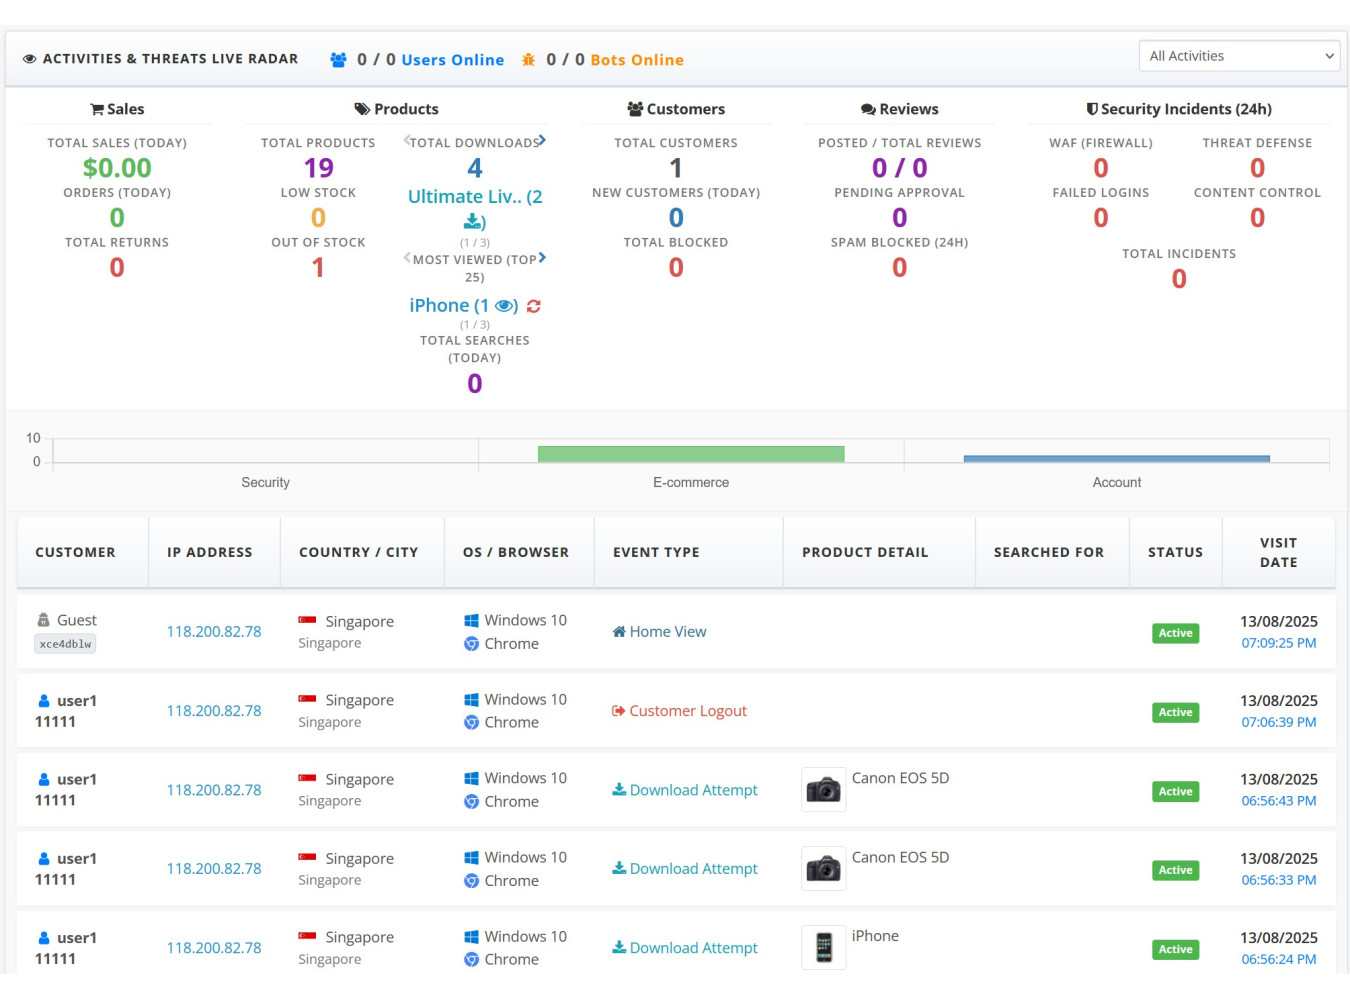Viewport: 1350px width, 1000px height.
Task: Click the Reviews speech bubble icon
Action: [x=868, y=109]
